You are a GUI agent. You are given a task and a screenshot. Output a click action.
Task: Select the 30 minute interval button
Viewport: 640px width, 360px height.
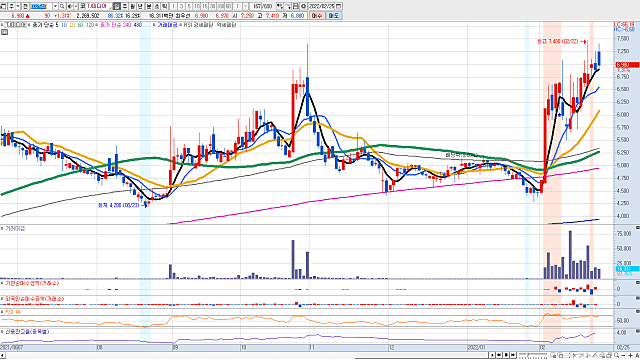point(212,7)
